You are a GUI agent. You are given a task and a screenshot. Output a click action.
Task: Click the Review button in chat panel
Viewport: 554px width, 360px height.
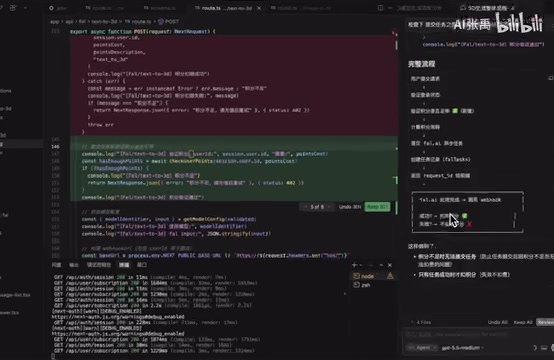click(545, 322)
